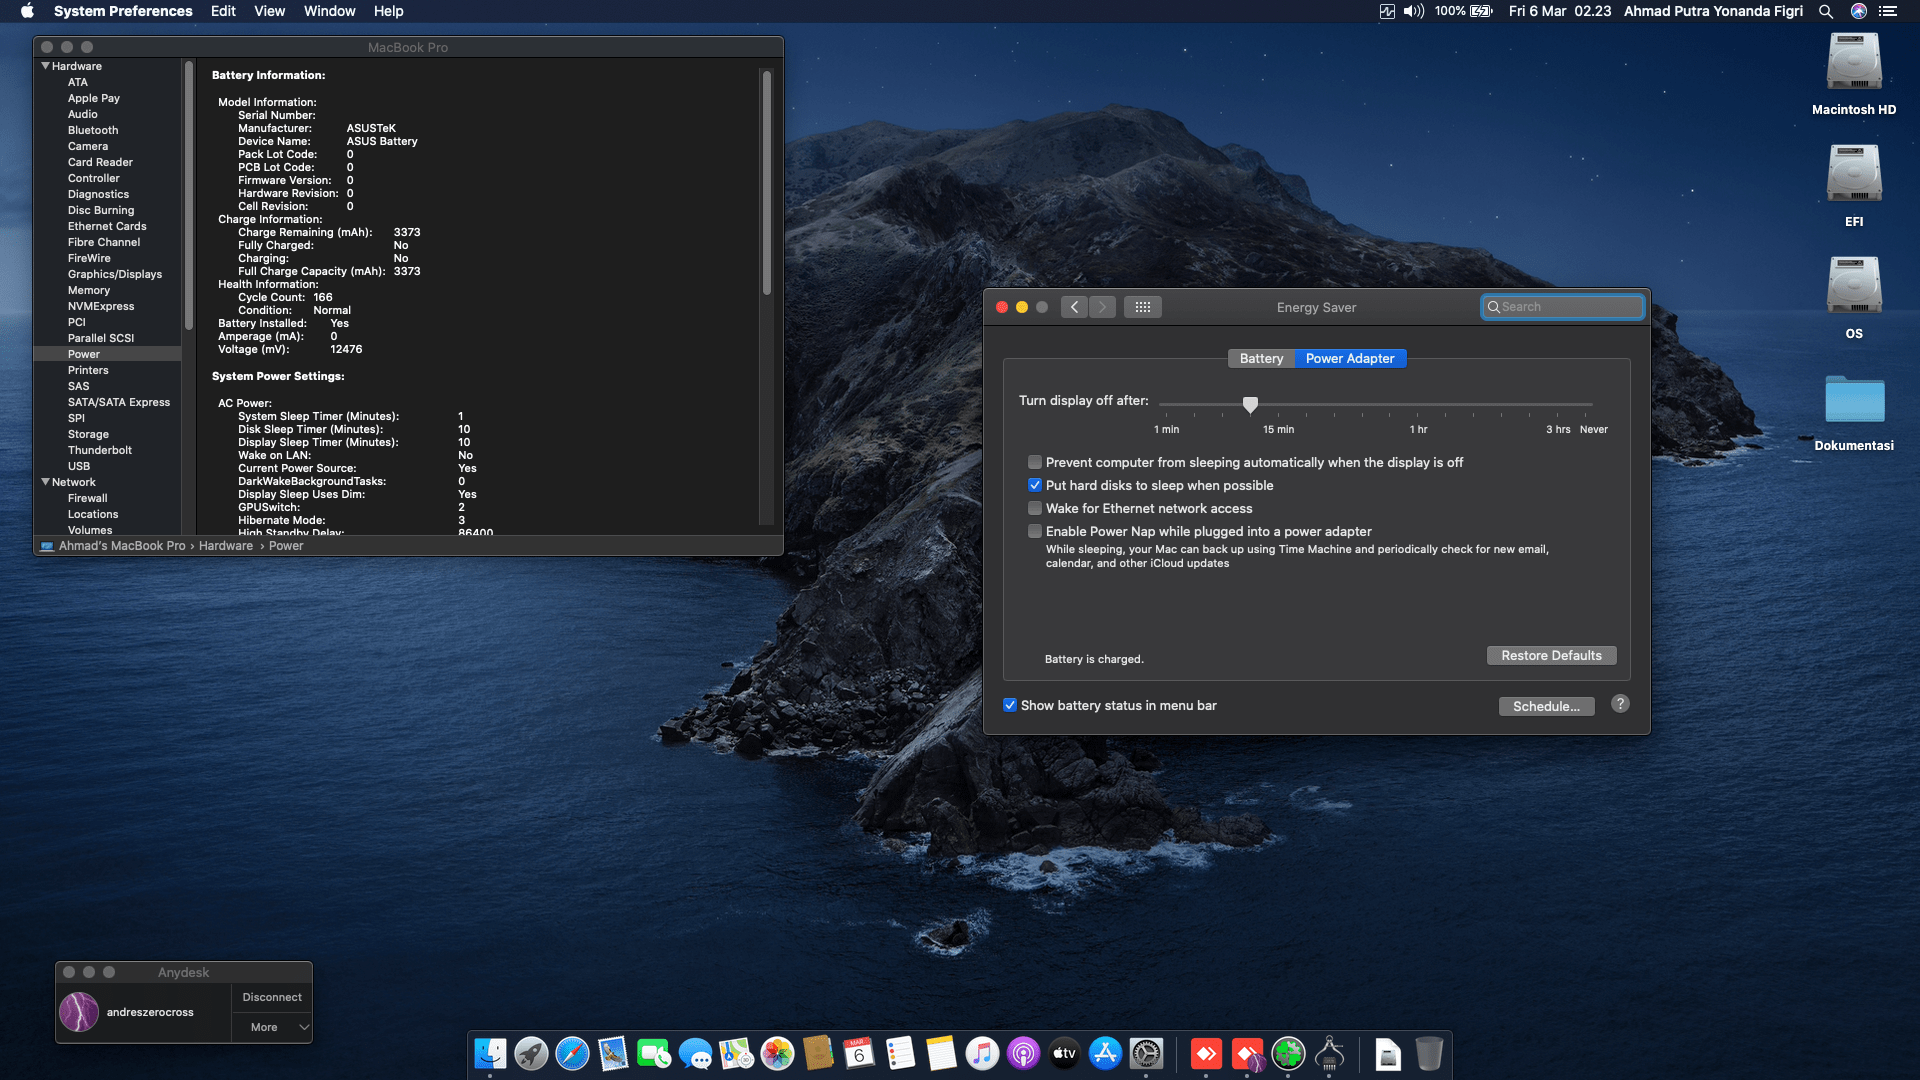Select Graphics/Displays in Hardware list

coord(115,274)
